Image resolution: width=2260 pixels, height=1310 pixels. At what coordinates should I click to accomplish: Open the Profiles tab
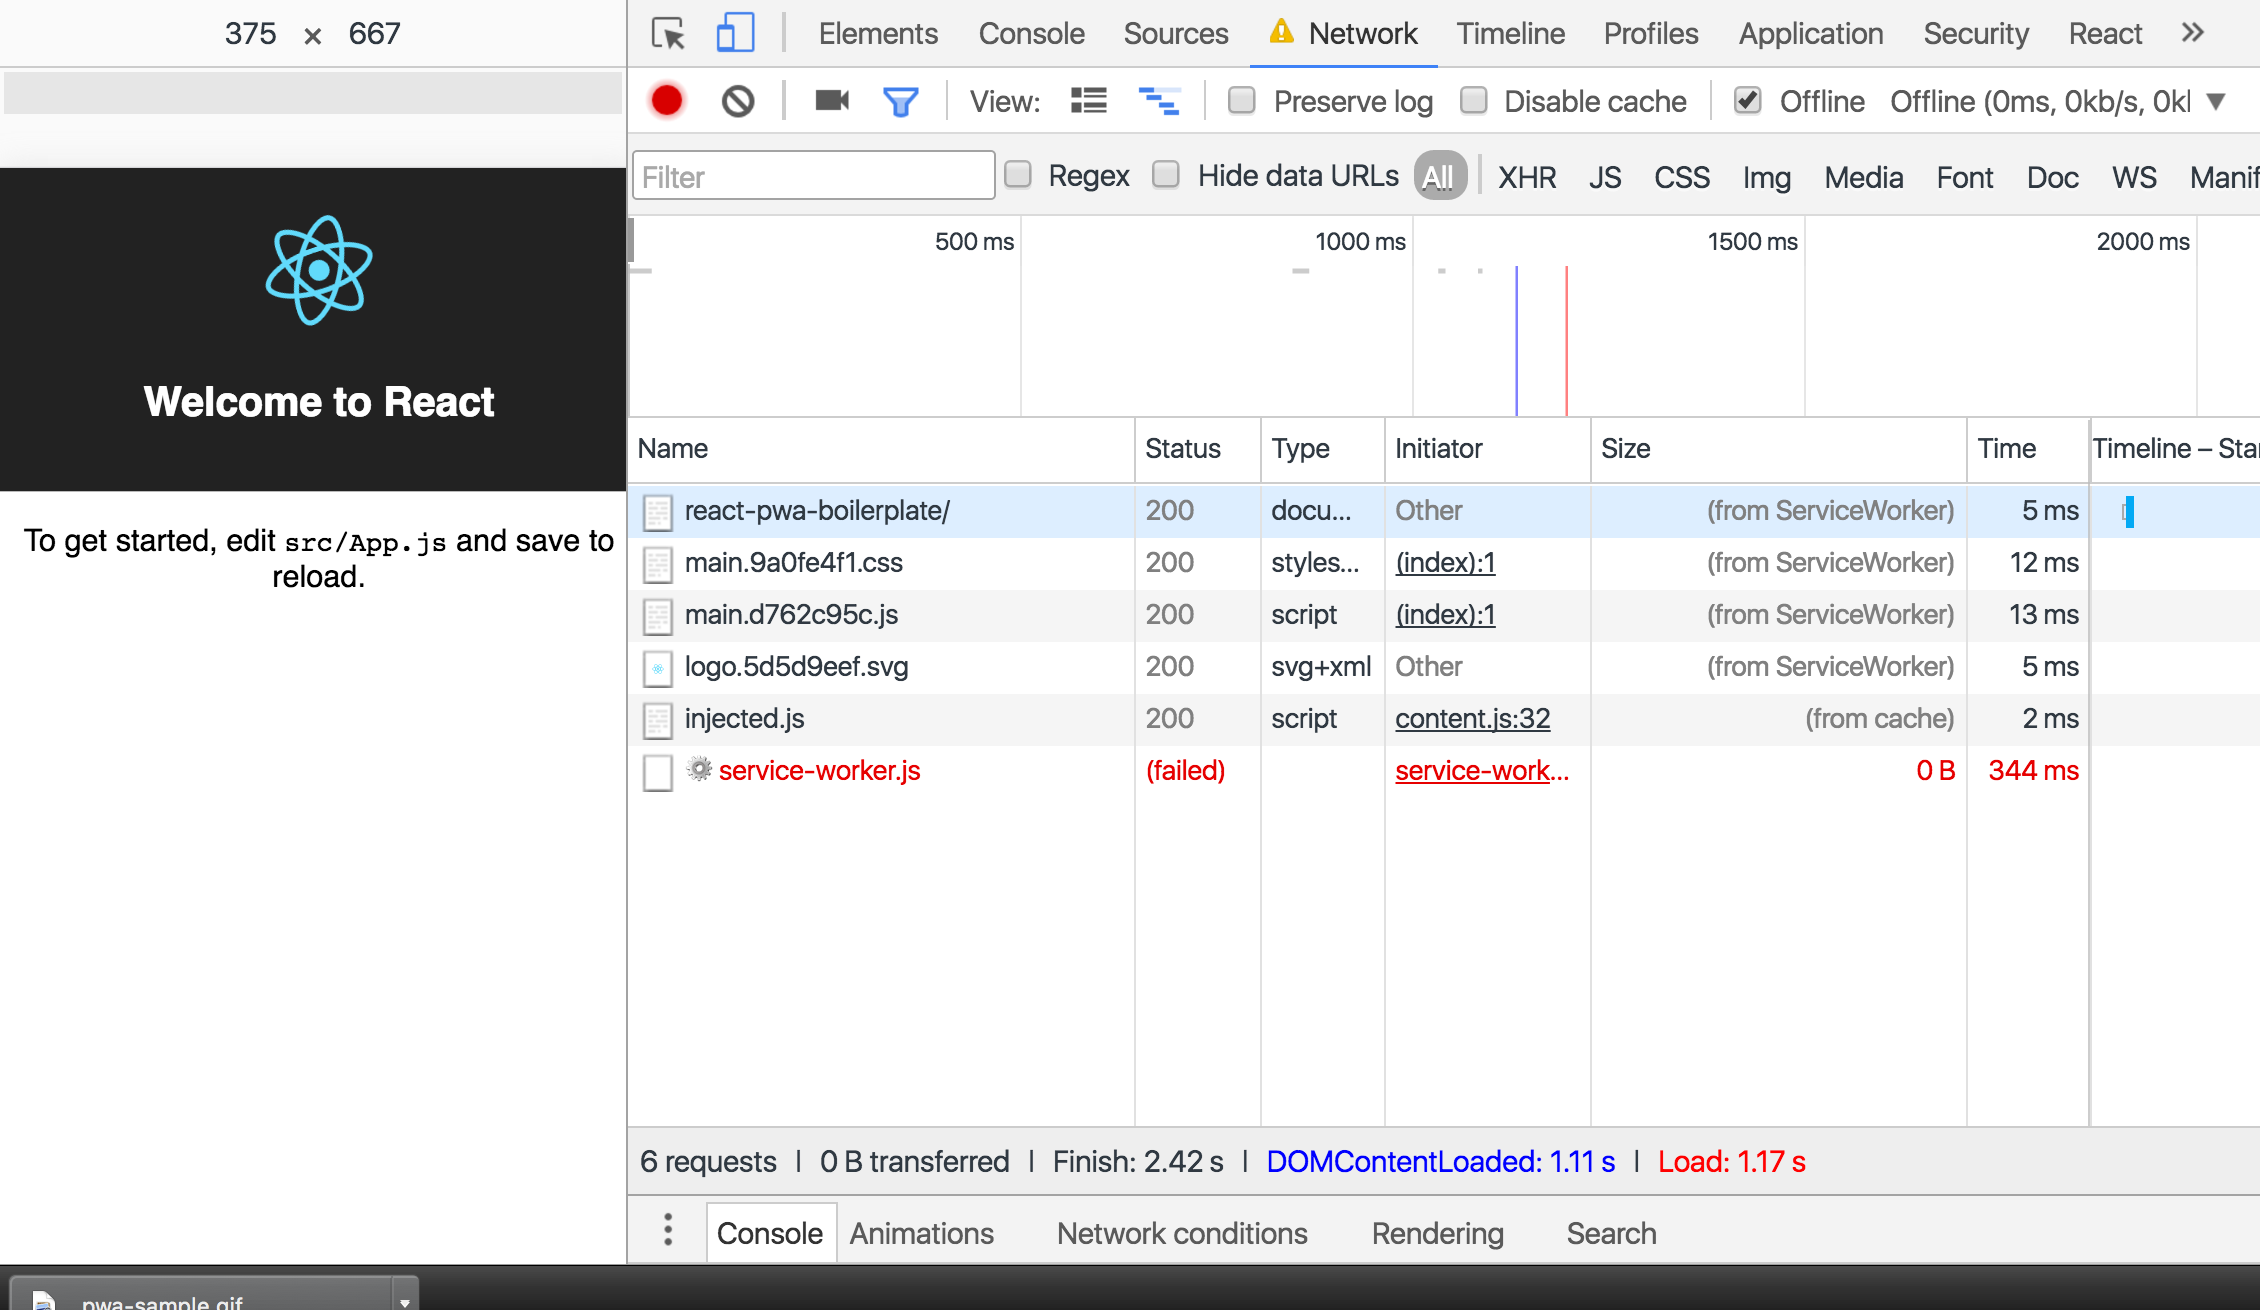click(x=1651, y=34)
